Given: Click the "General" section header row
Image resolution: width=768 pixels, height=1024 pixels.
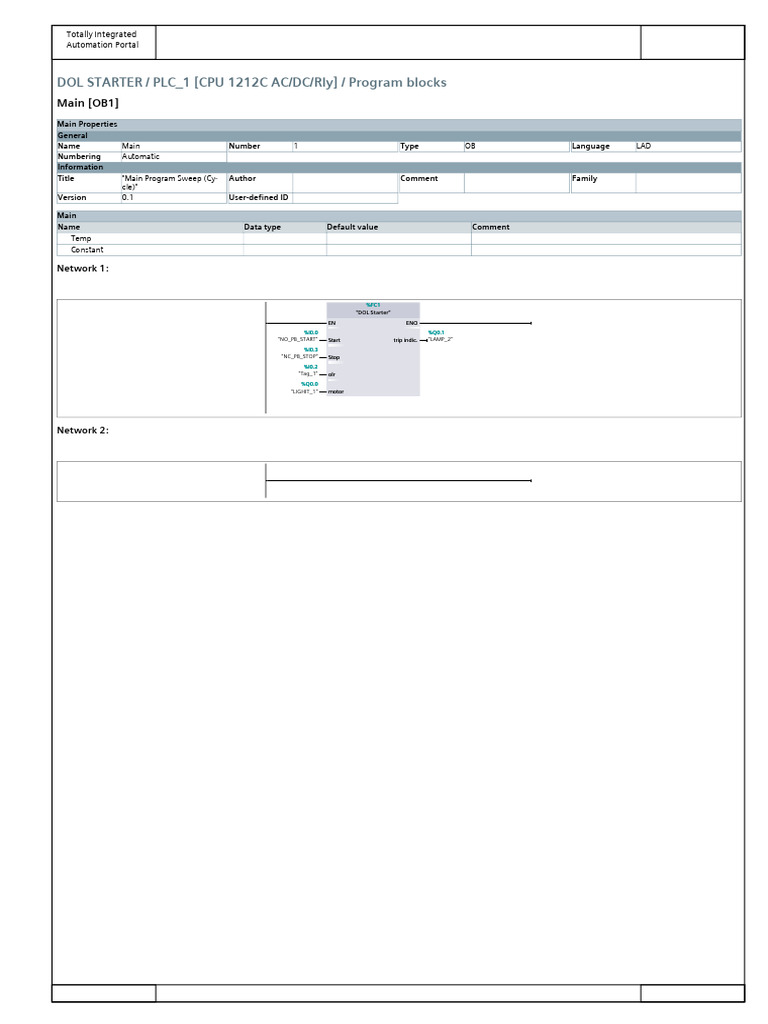Looking at the screenshot, I should pyautogui.click(x=399, y=135).
